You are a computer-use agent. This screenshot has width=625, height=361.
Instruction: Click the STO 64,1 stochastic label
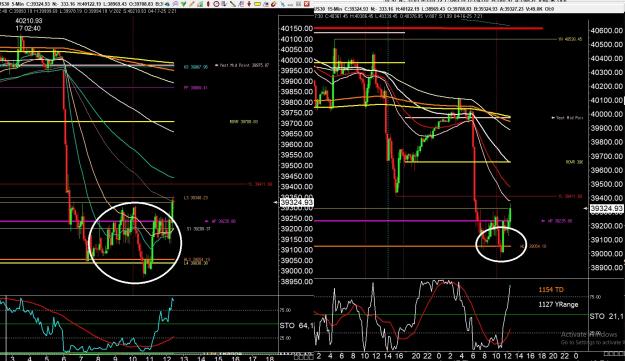pos(296,326)
